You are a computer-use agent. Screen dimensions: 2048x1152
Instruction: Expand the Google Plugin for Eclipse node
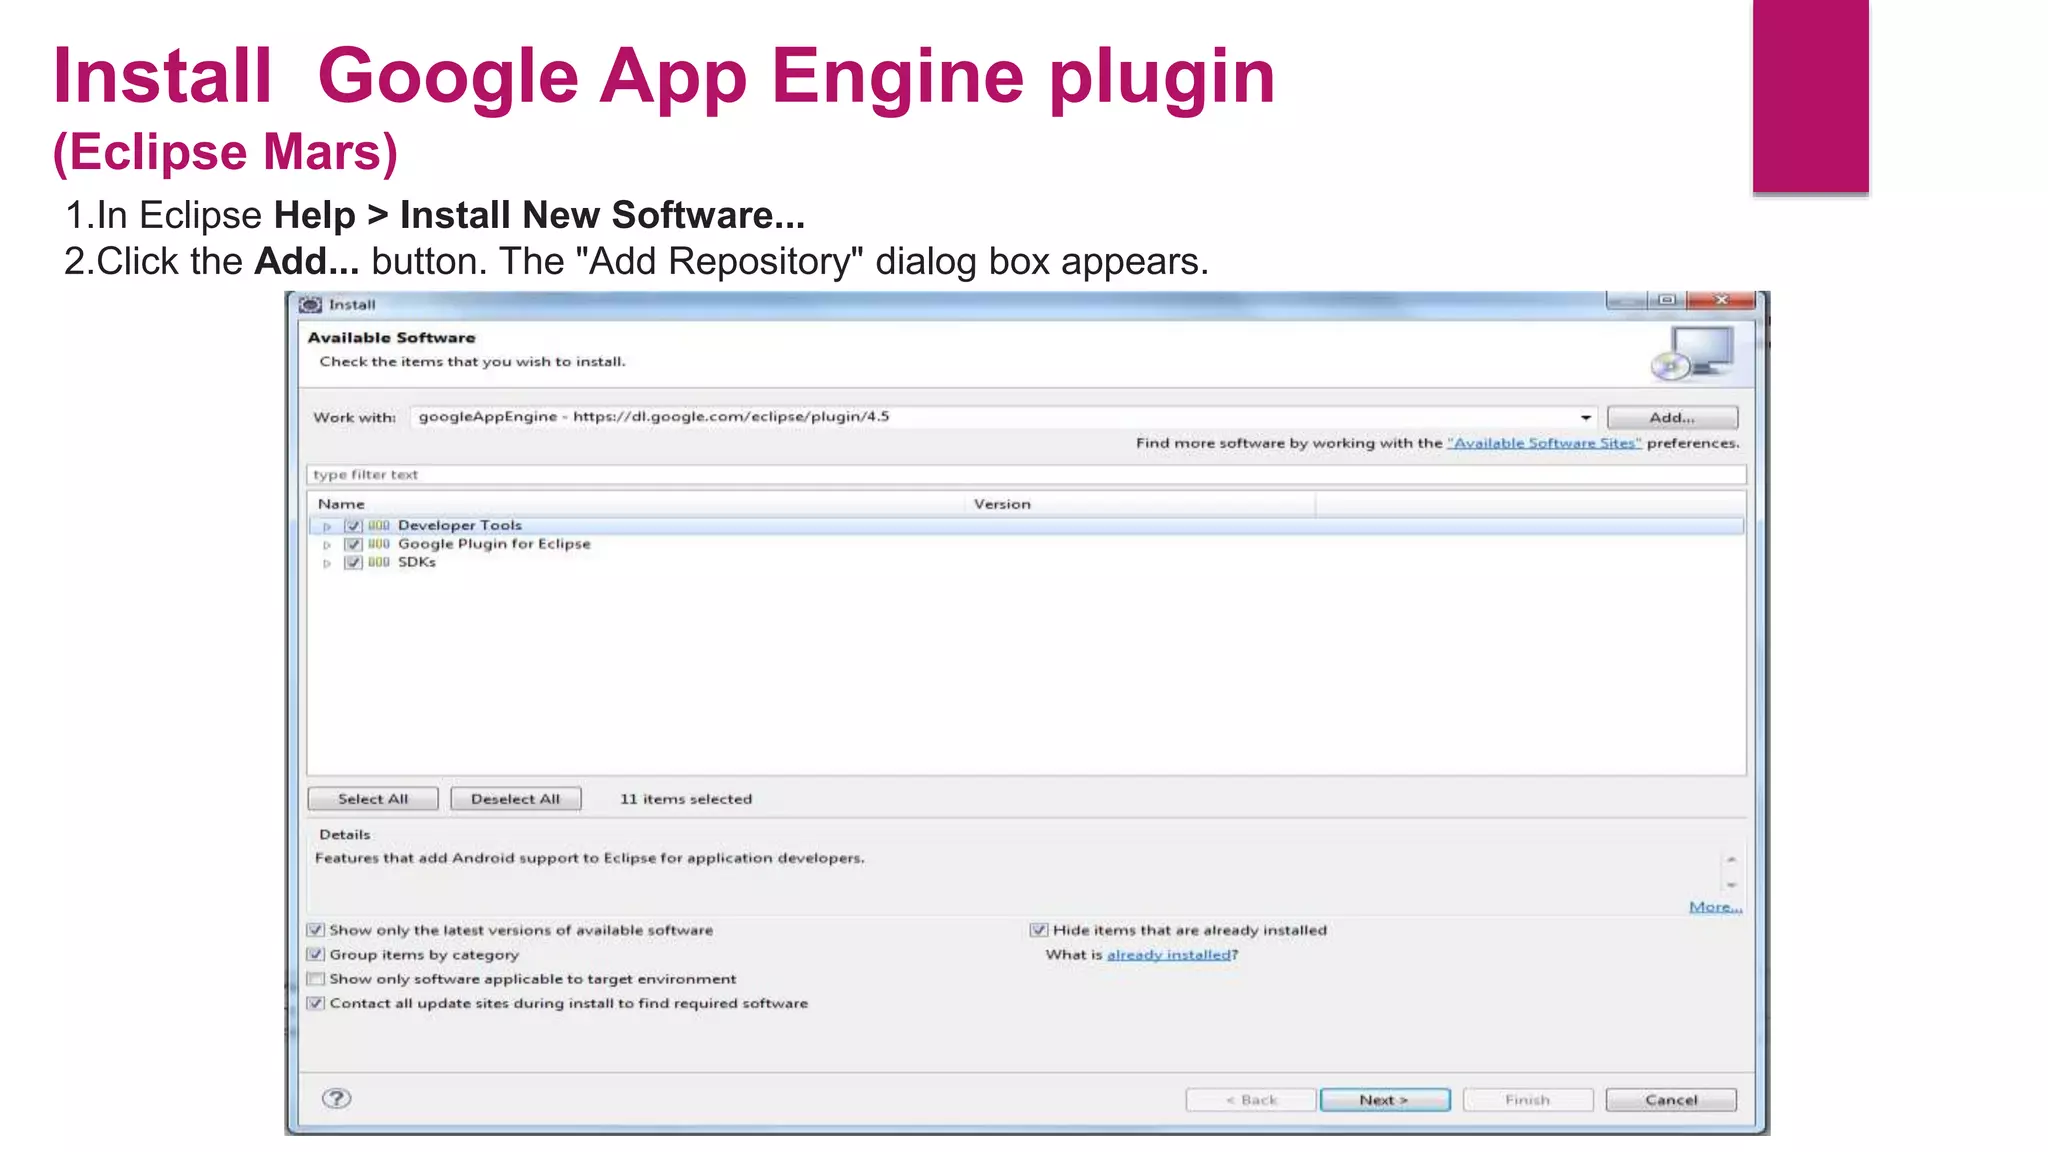pyautogui.click(x=327, y=545)
